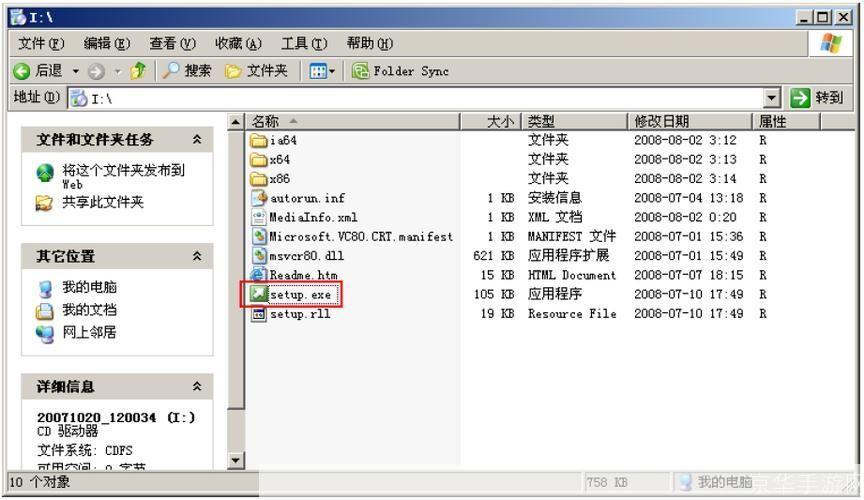Click the Go button beside address bar

pos(817,98)
